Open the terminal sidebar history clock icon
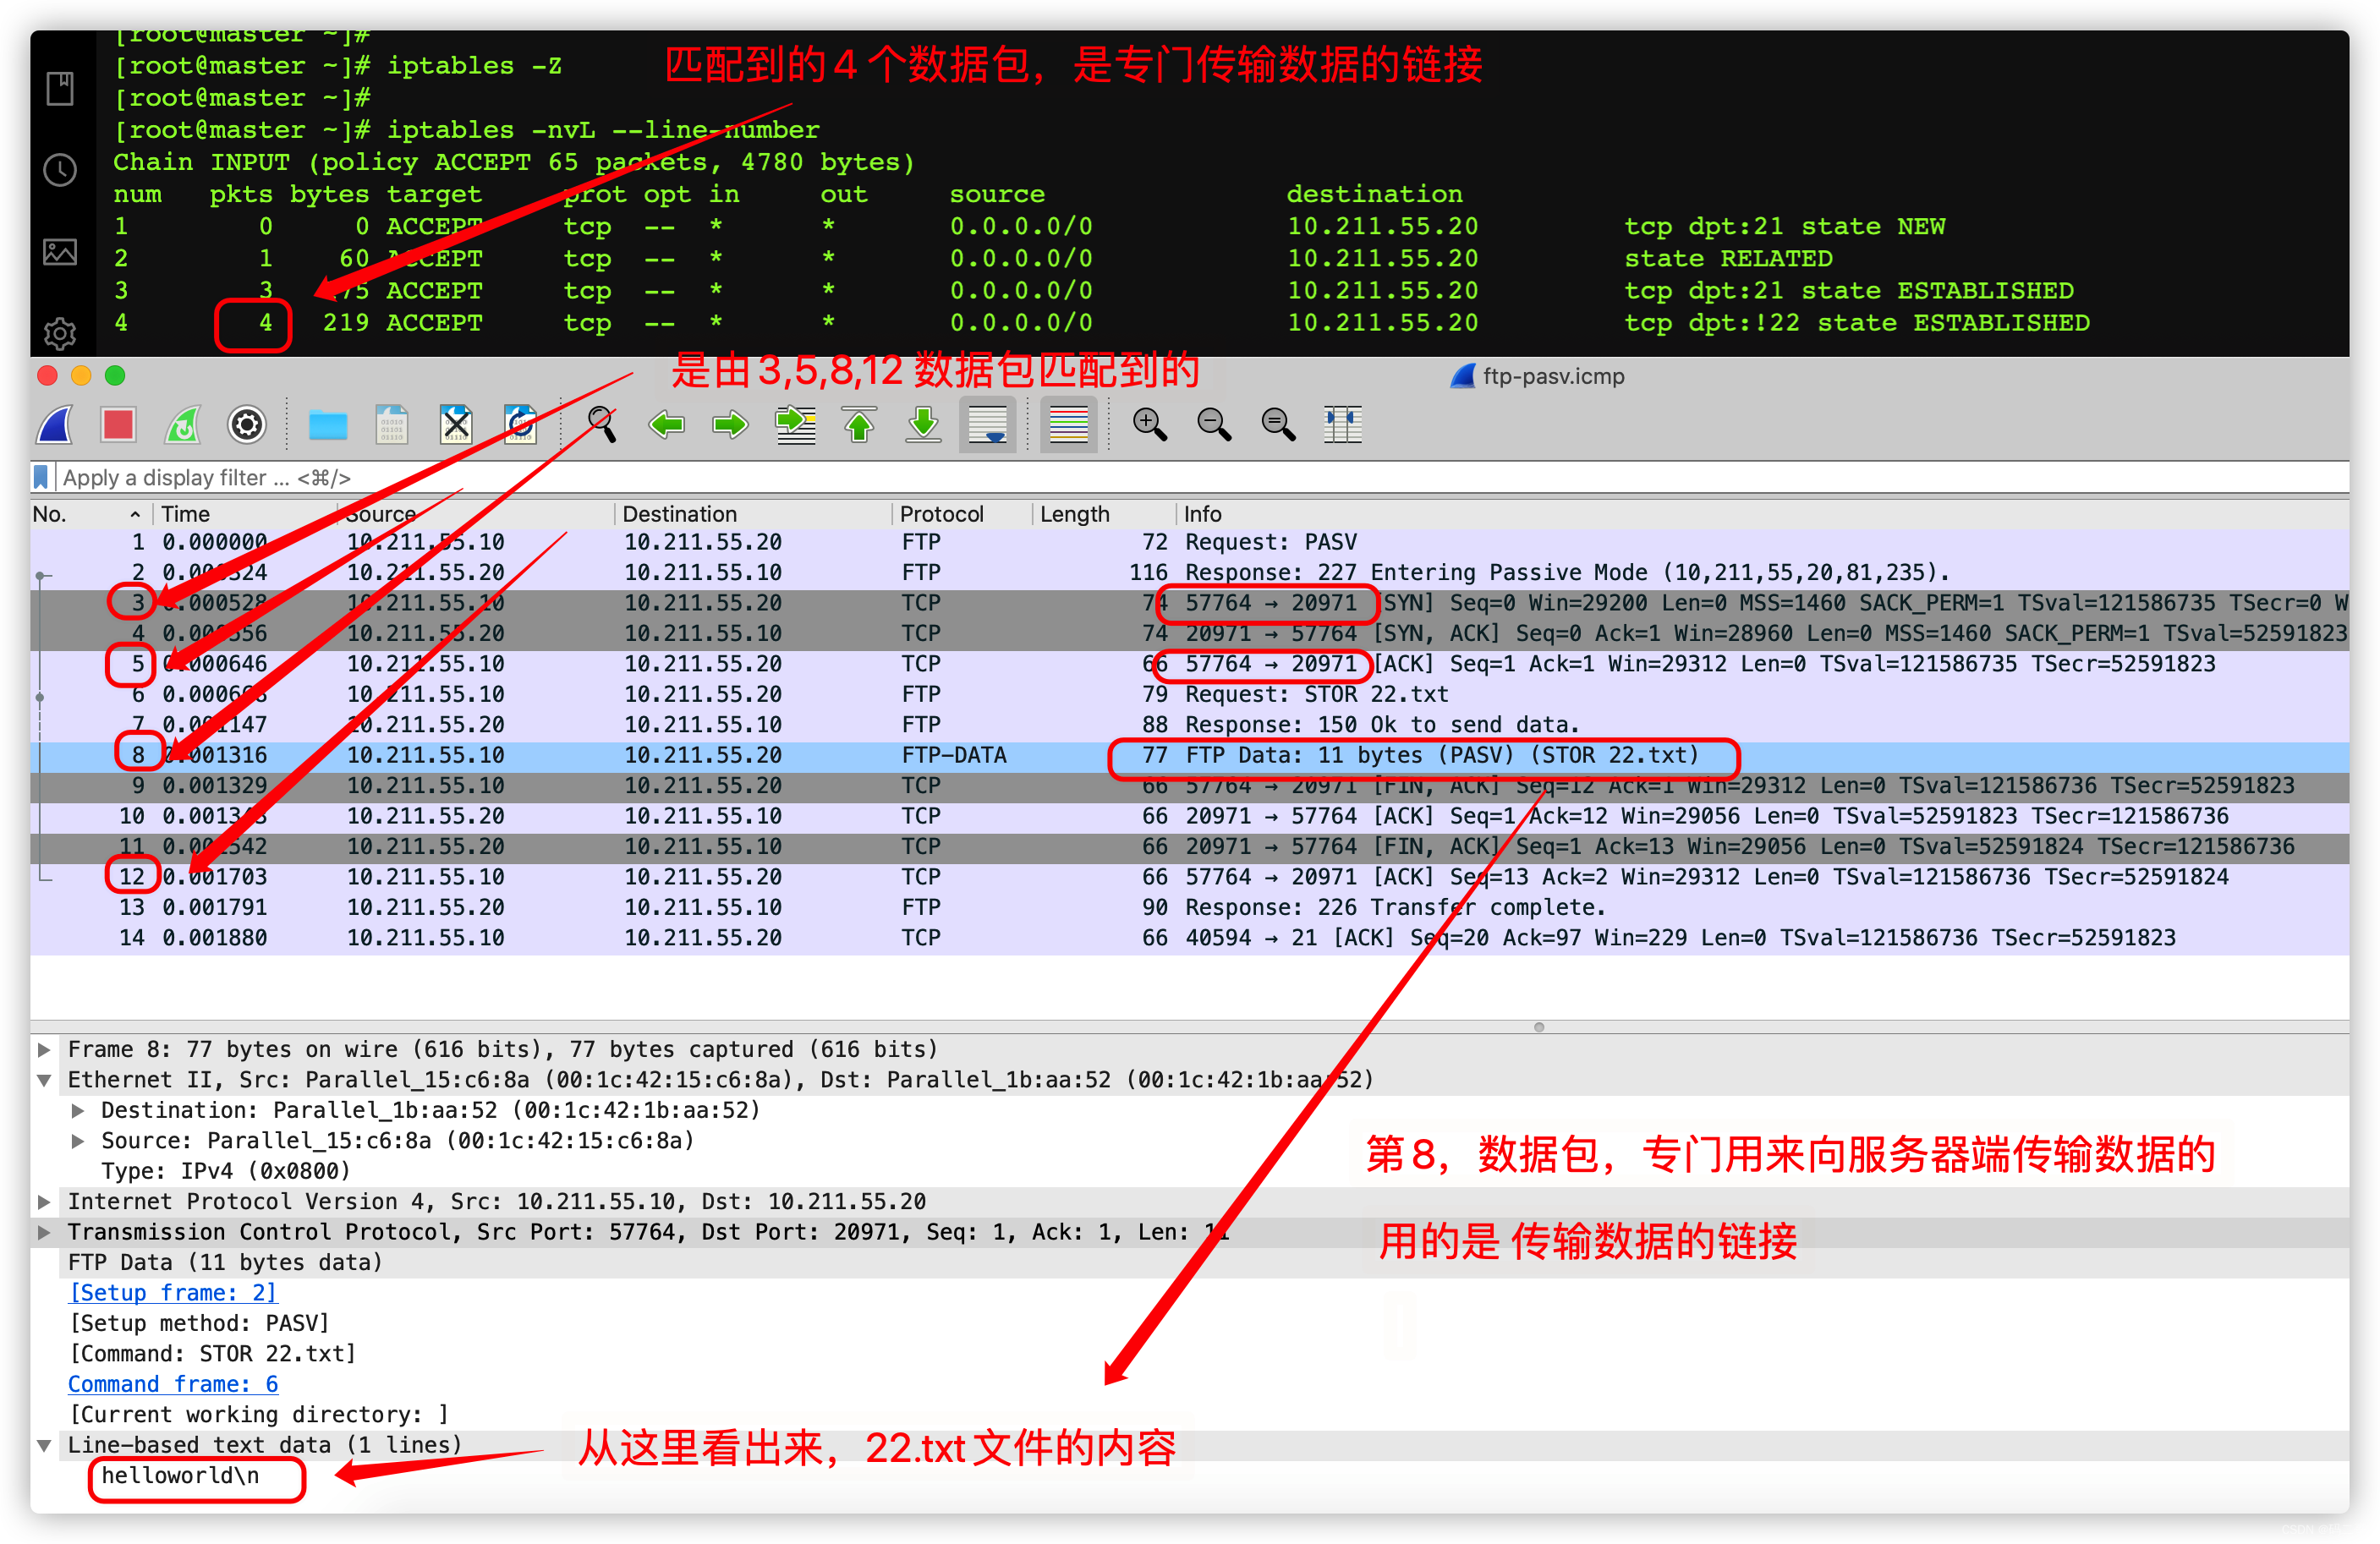 point(60,170)
